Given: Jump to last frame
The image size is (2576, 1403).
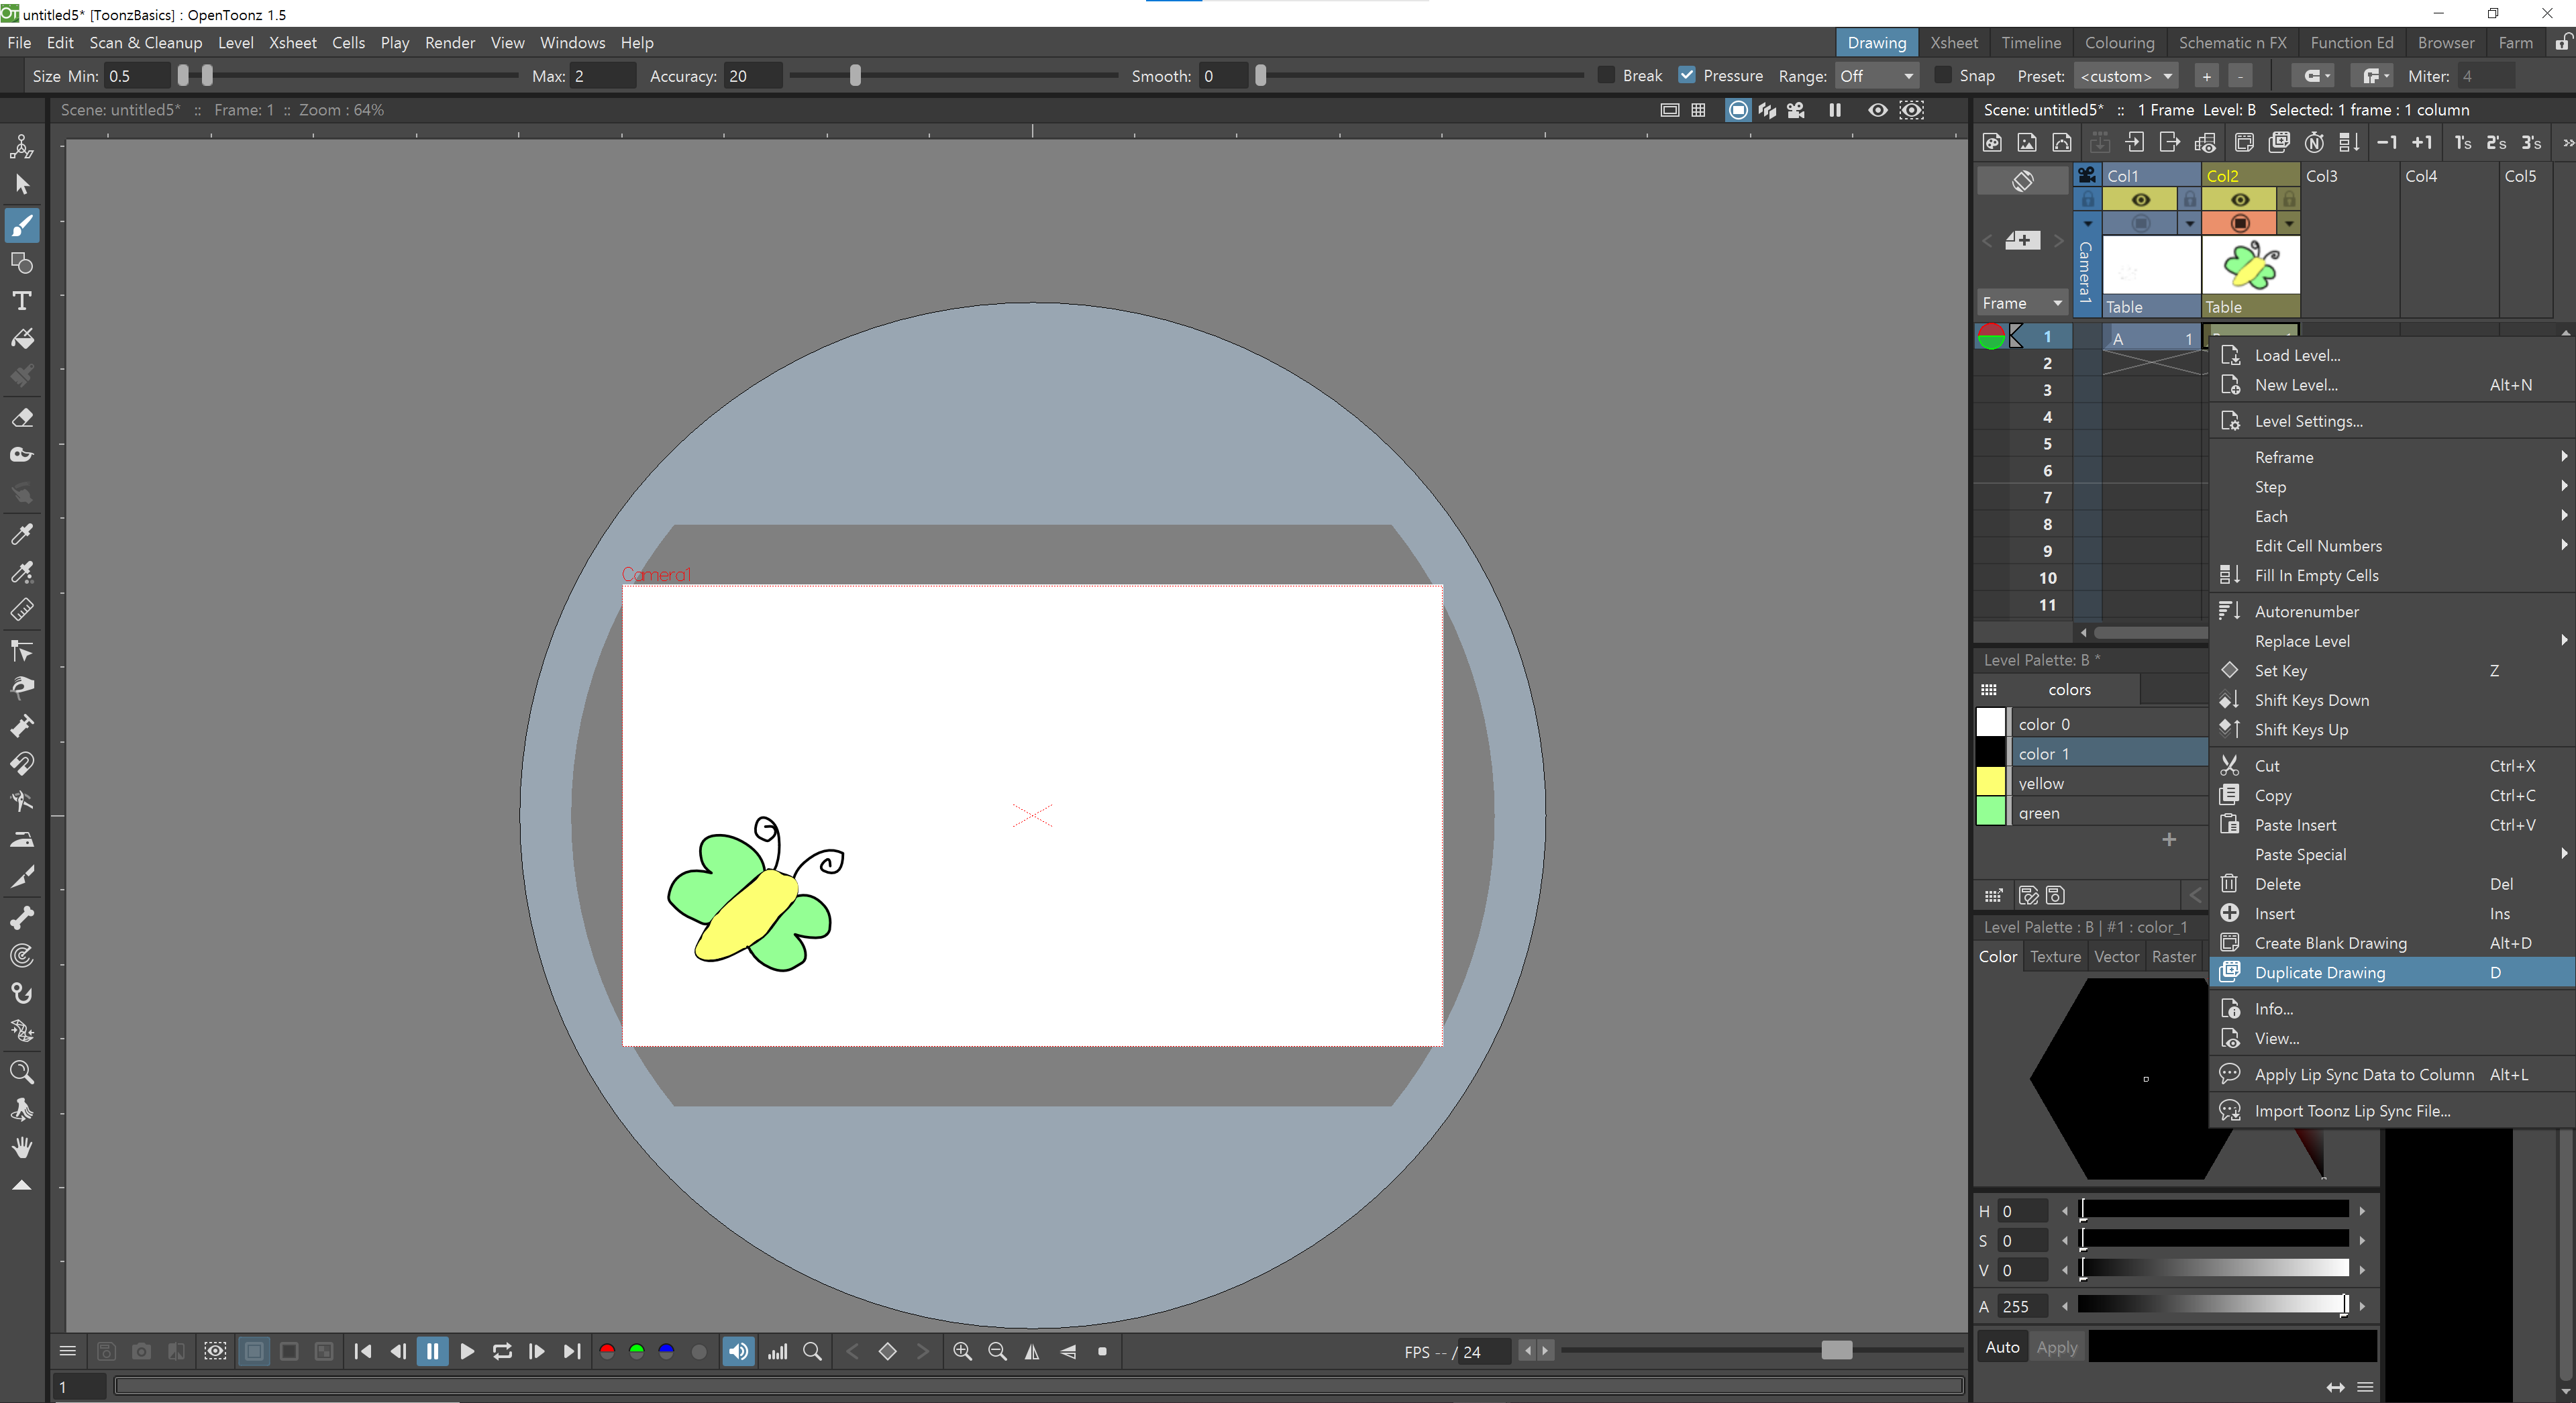Looking at the screenshot, I should point(572,1352).
